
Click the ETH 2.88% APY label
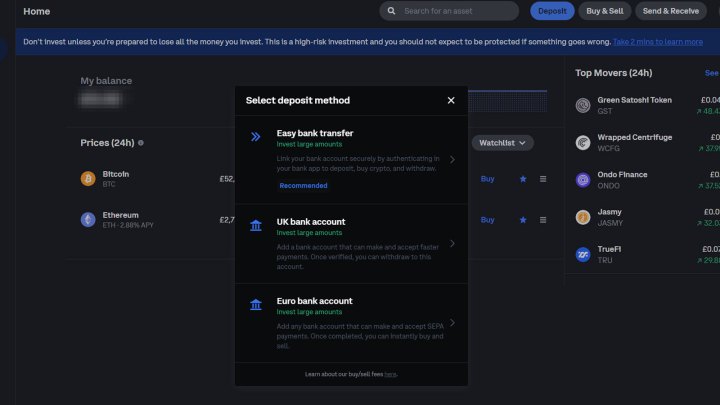click(128, 225)
